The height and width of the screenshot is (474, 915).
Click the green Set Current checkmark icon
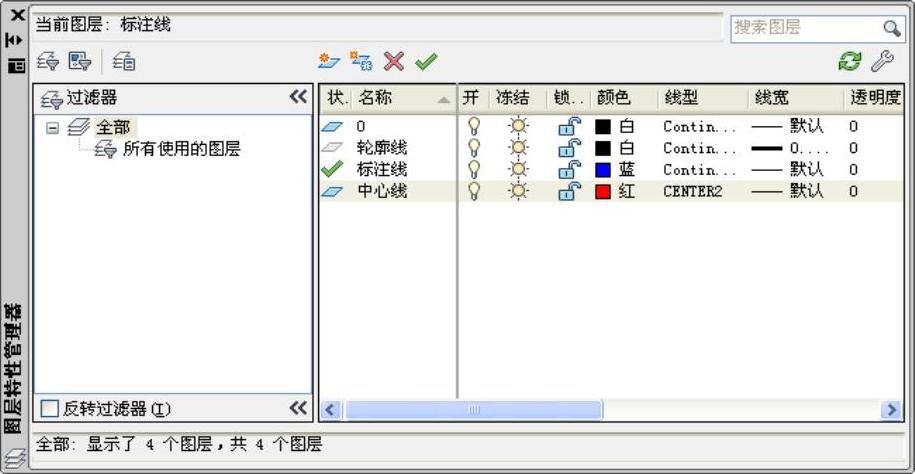click(x=426, y=62)
